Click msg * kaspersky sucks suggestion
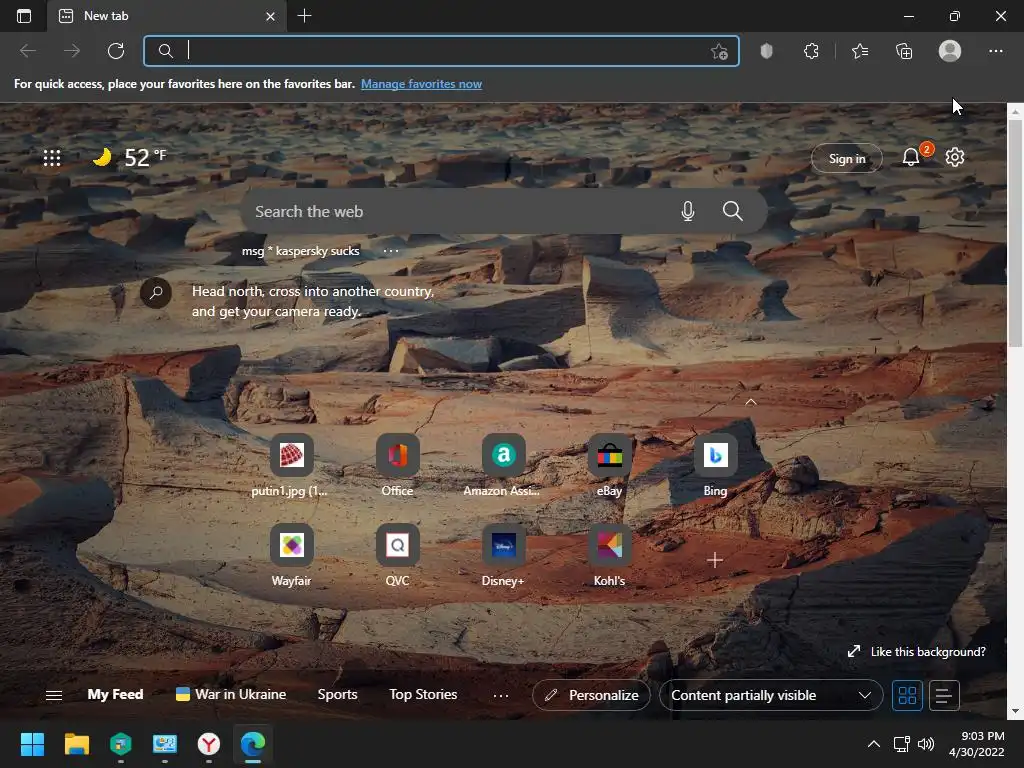Viewport: 1024px width, 768px height. (x=300, y=251)
